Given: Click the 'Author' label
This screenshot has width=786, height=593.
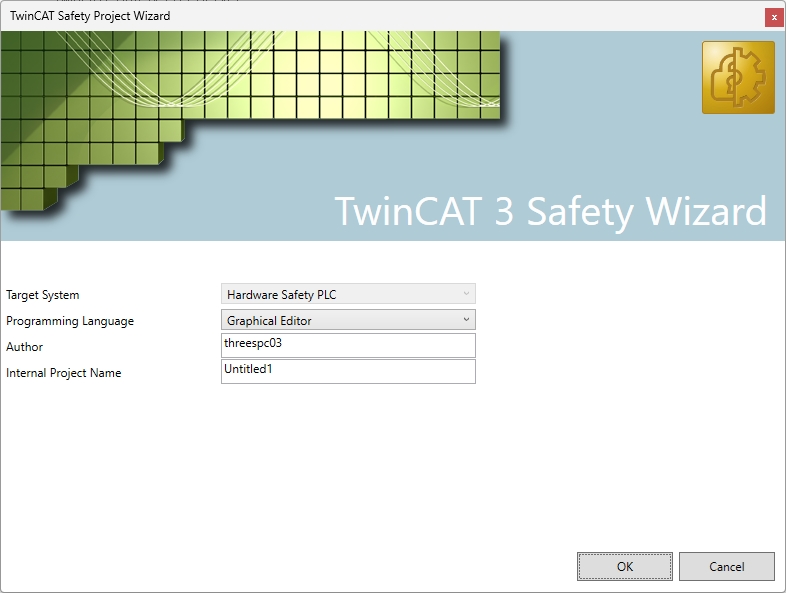Looking at the screenshot, I should 25,347.
